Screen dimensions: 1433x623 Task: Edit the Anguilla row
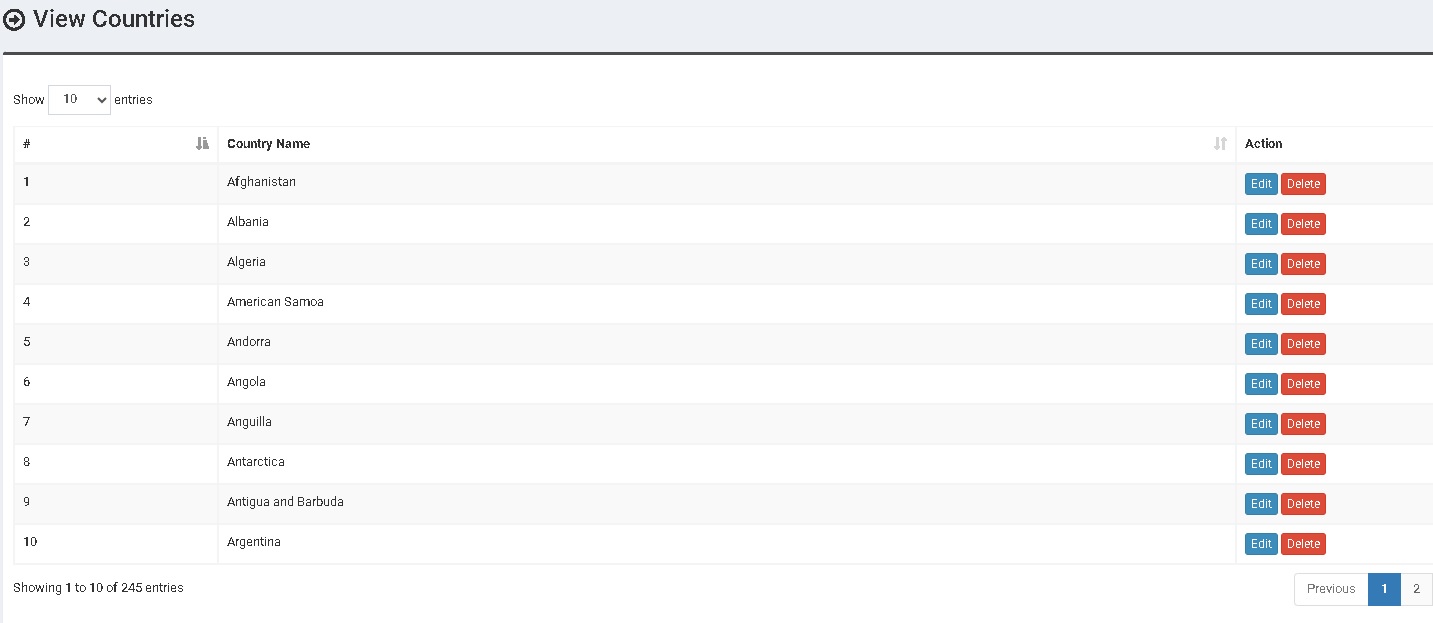point(1261,424)
